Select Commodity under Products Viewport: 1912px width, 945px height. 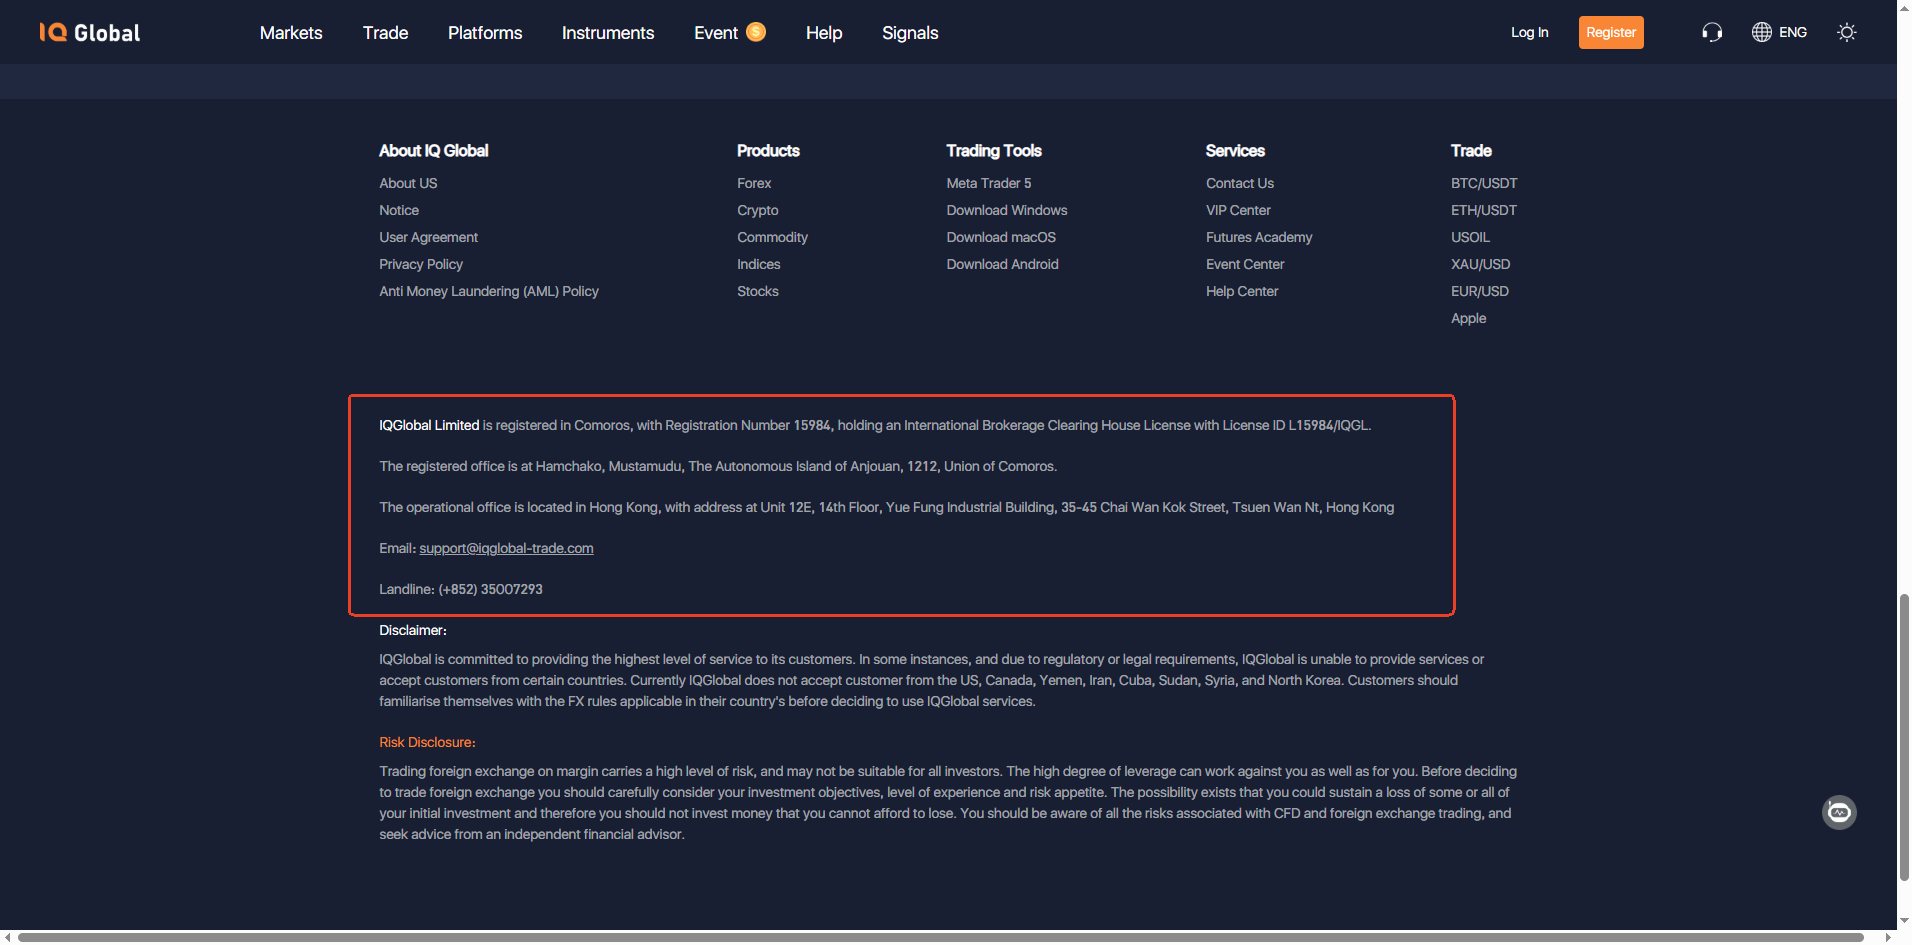point(772,237)
